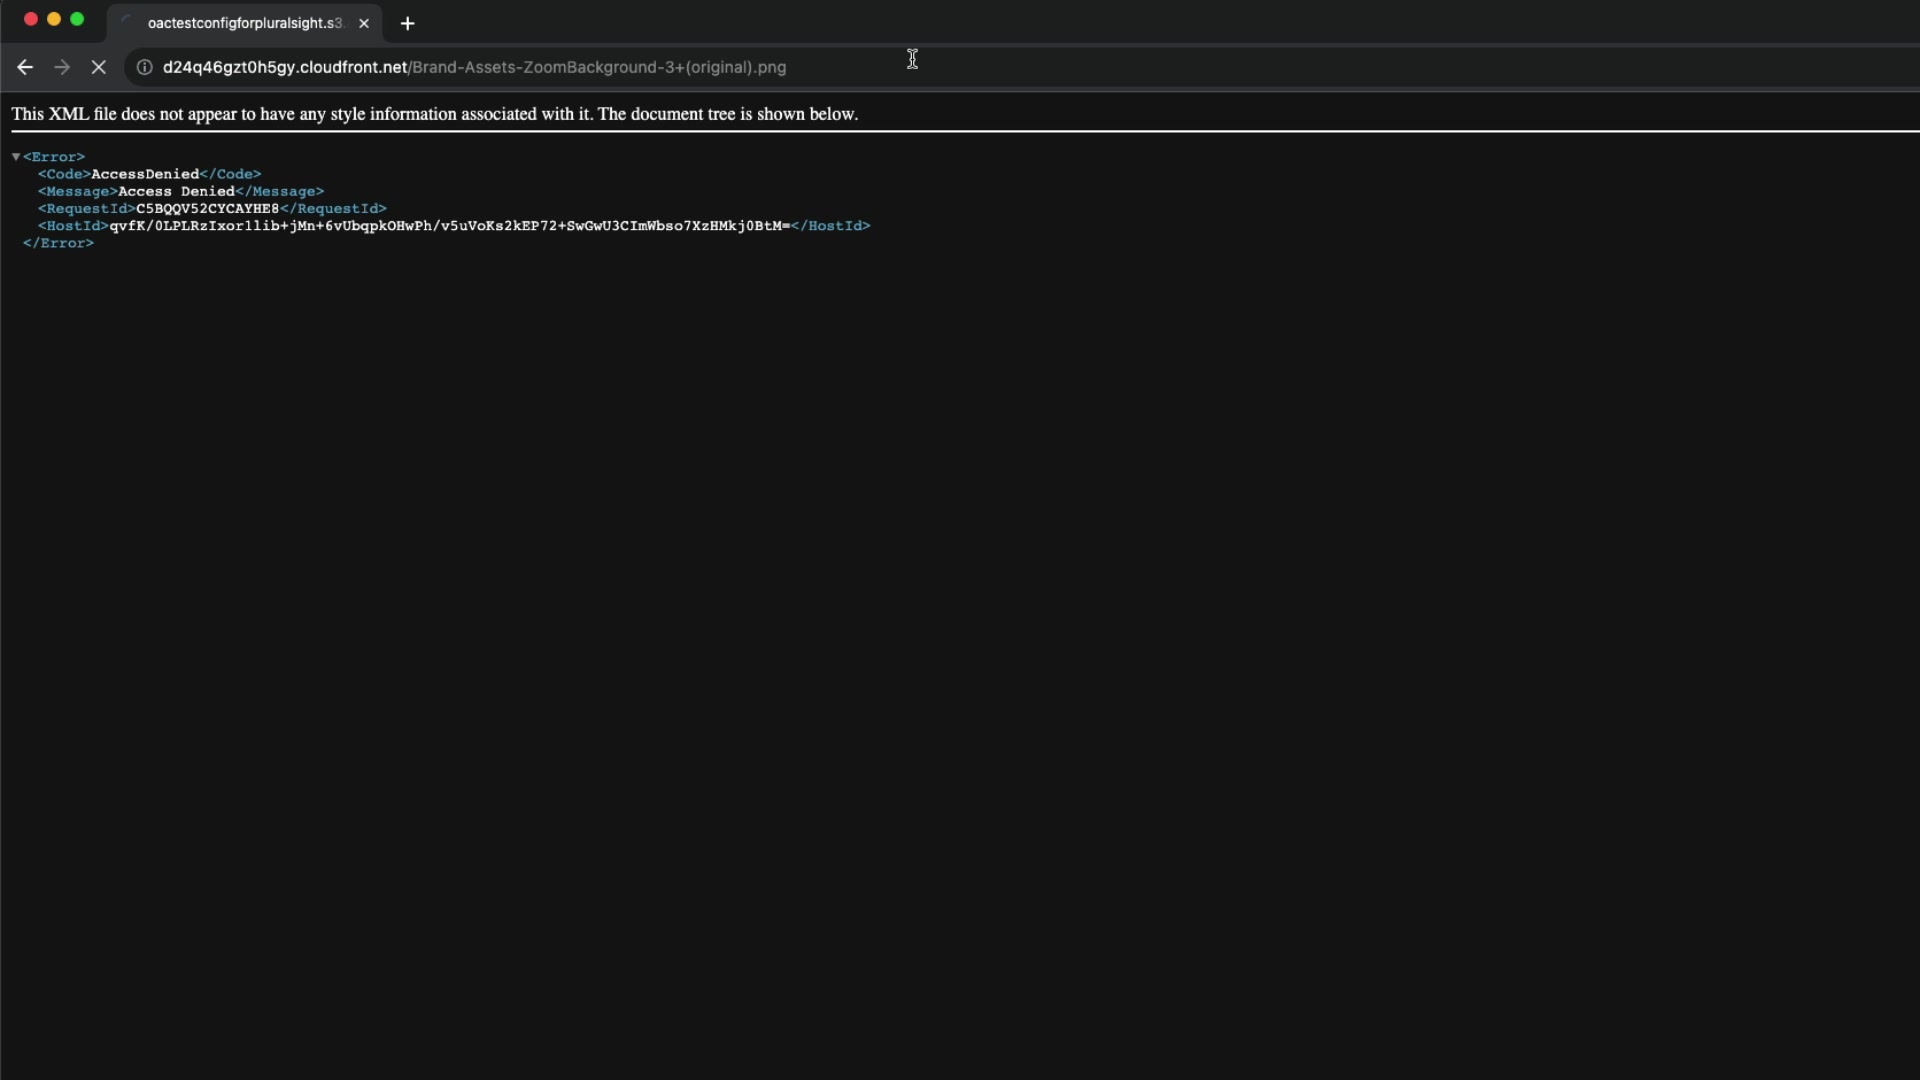Collapse the Error XML node
This screenshot has height=1080, width=1920.
(16, 157)
